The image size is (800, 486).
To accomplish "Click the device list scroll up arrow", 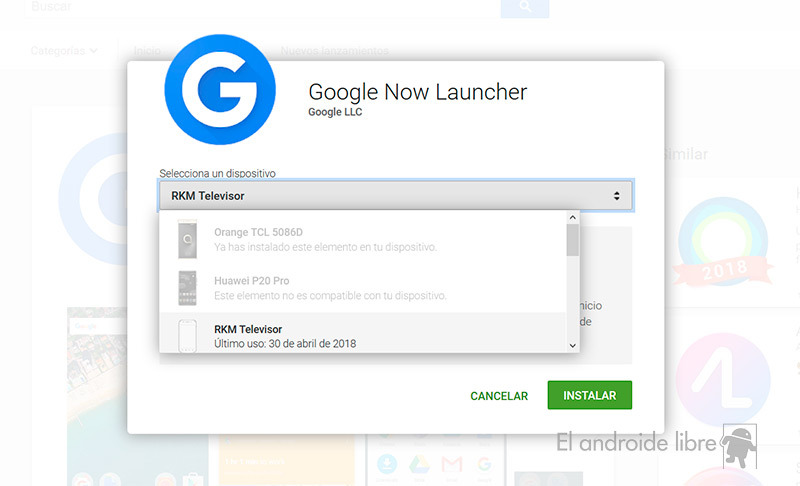I will [x=572, y=218].
